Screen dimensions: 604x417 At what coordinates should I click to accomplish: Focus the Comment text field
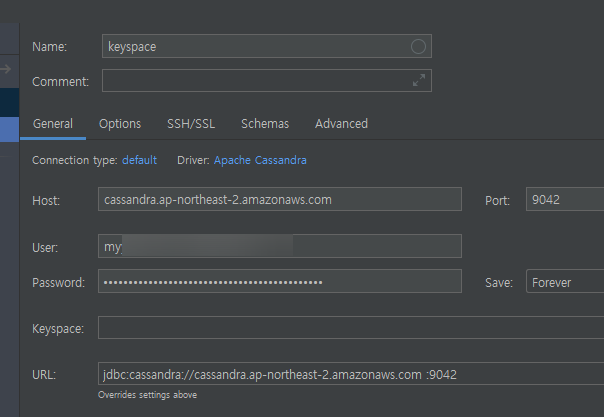255,81
